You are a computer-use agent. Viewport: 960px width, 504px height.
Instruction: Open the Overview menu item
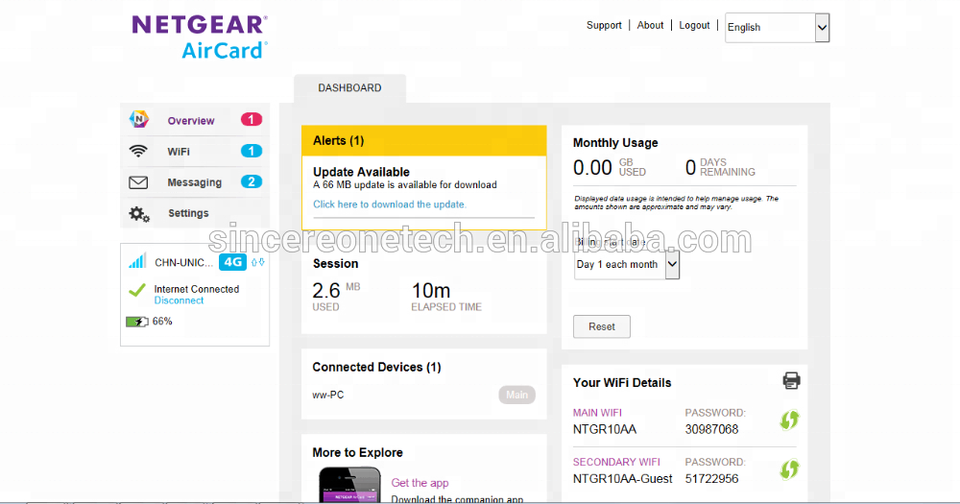click(x=195, y=120)
